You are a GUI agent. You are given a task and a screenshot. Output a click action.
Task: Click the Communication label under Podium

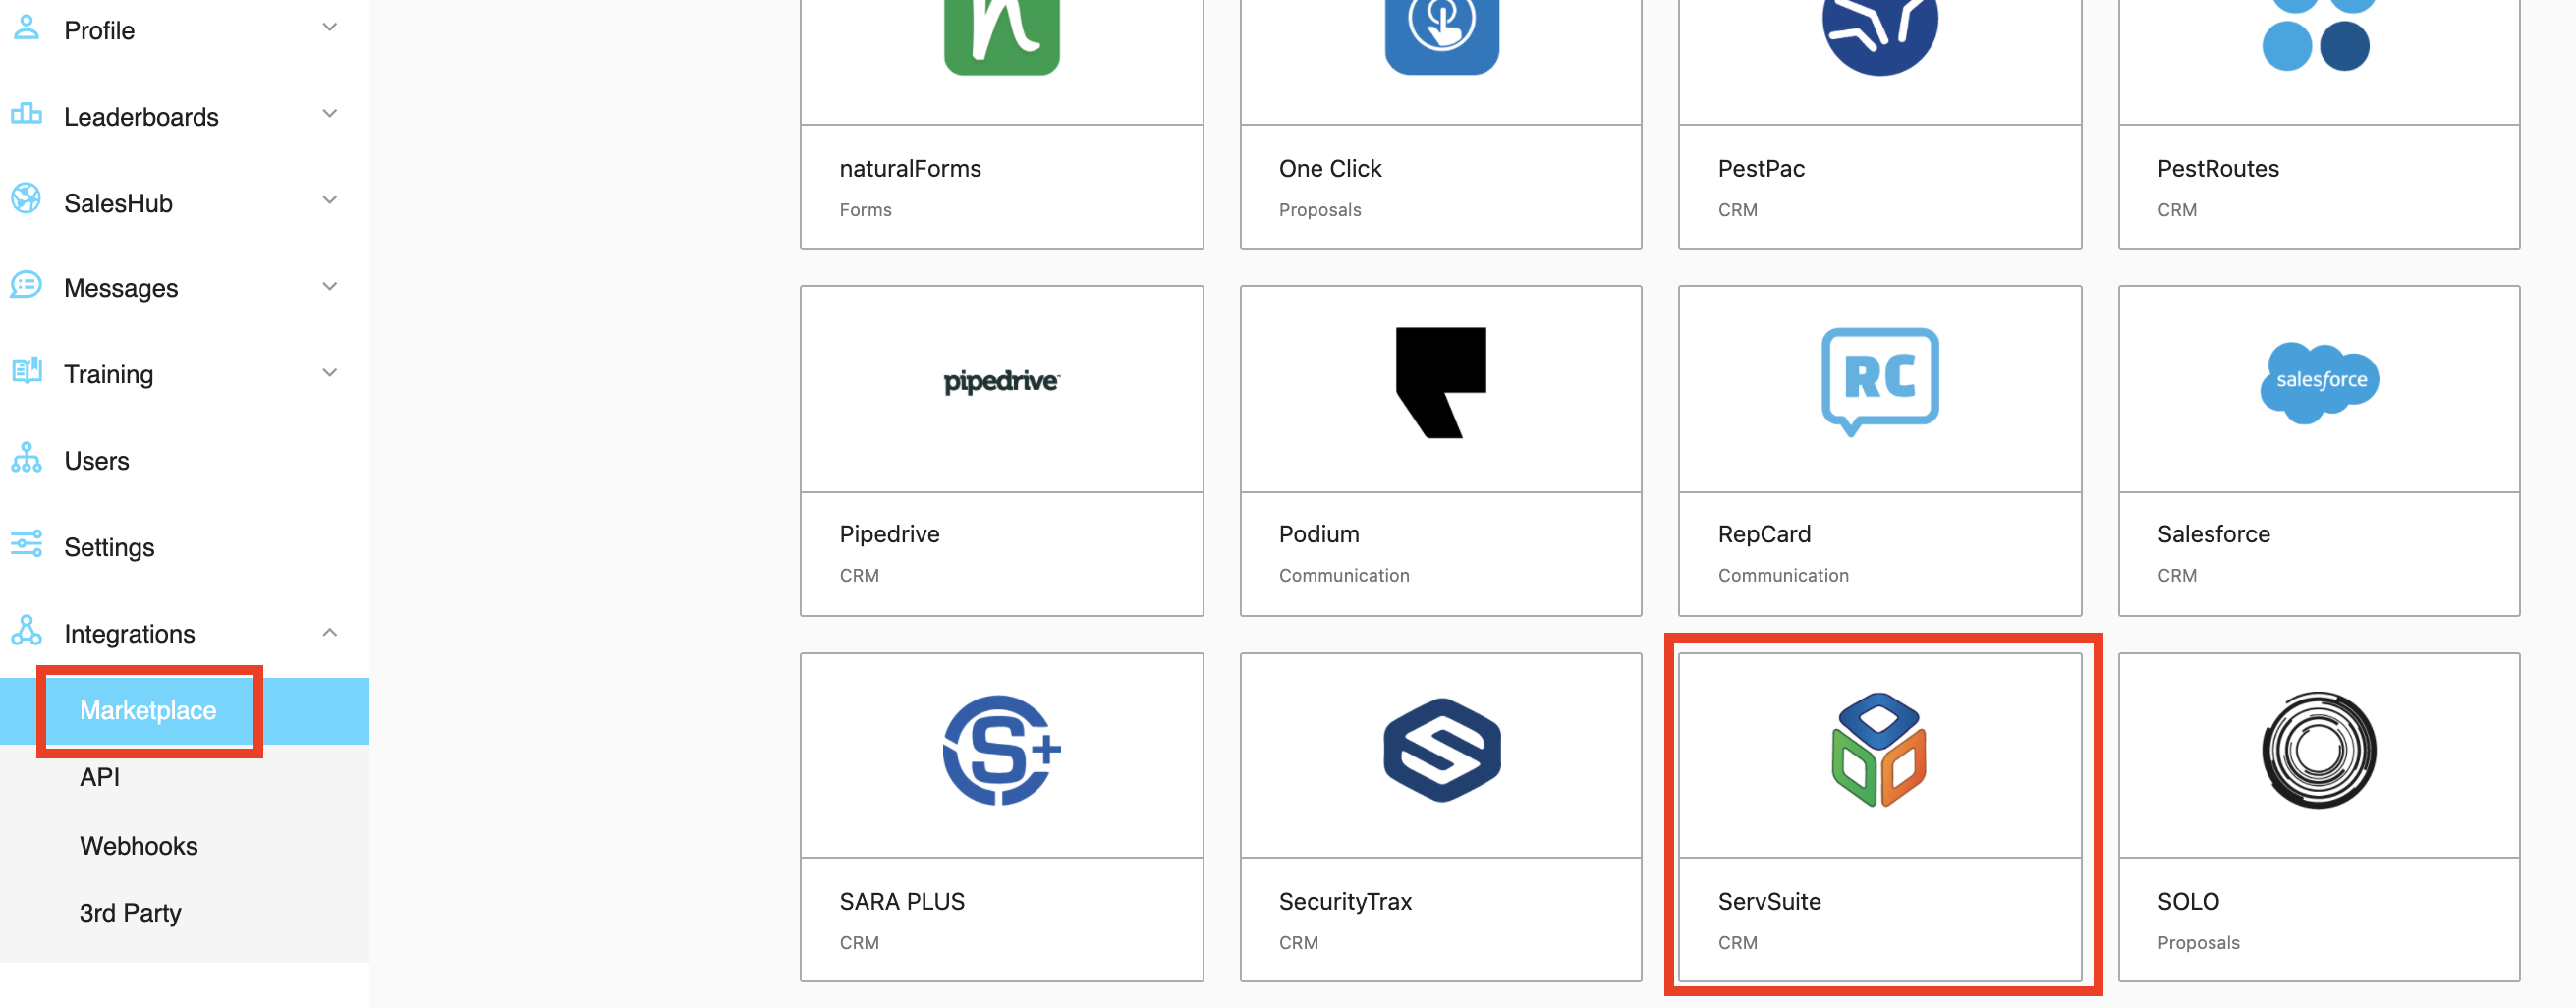pos(1344,575)
